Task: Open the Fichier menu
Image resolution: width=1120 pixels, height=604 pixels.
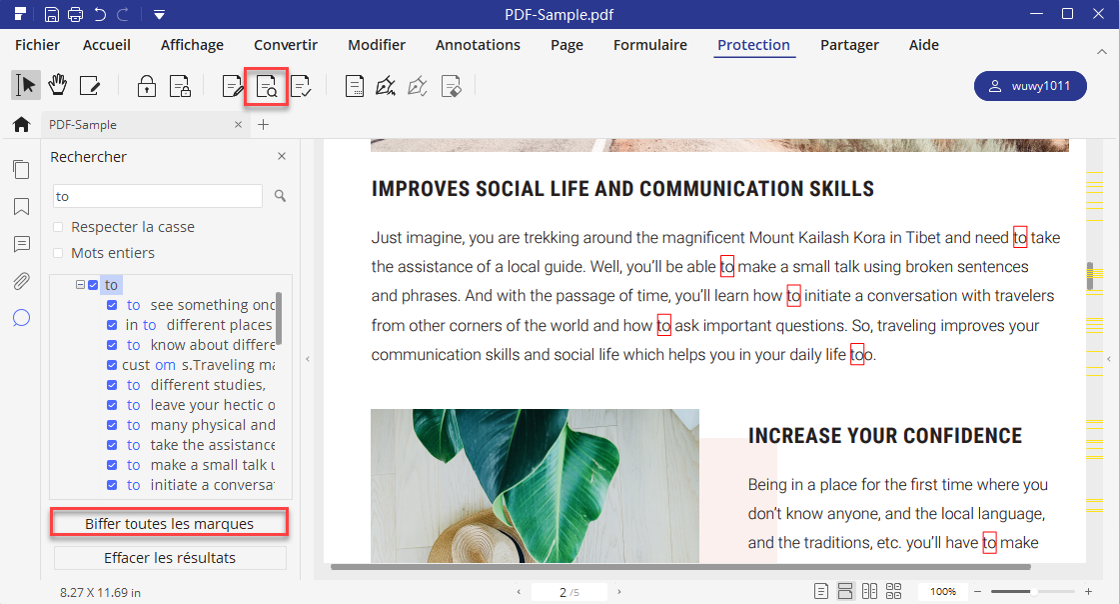Action: click(x=36, y=45)
